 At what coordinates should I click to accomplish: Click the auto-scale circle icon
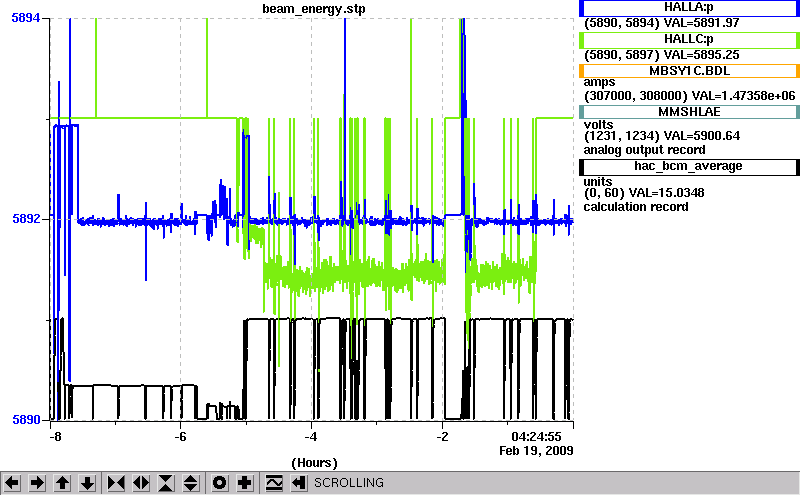pyautogui.click(x=220, y=482)
